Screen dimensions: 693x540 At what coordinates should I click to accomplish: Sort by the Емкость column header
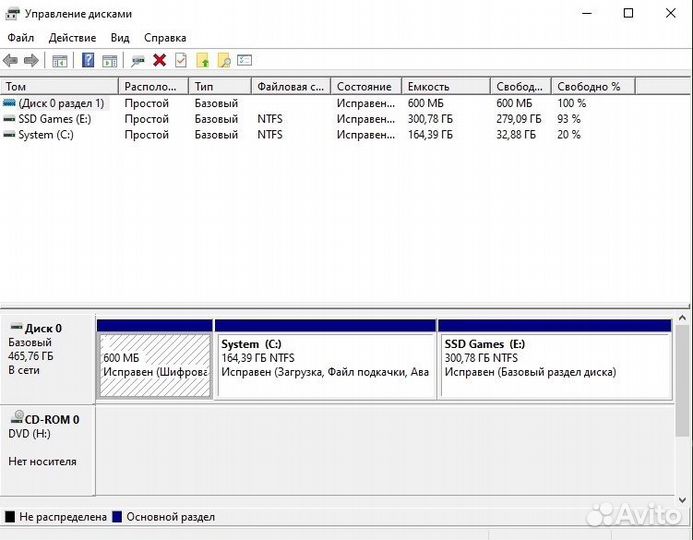click(446, 87)
